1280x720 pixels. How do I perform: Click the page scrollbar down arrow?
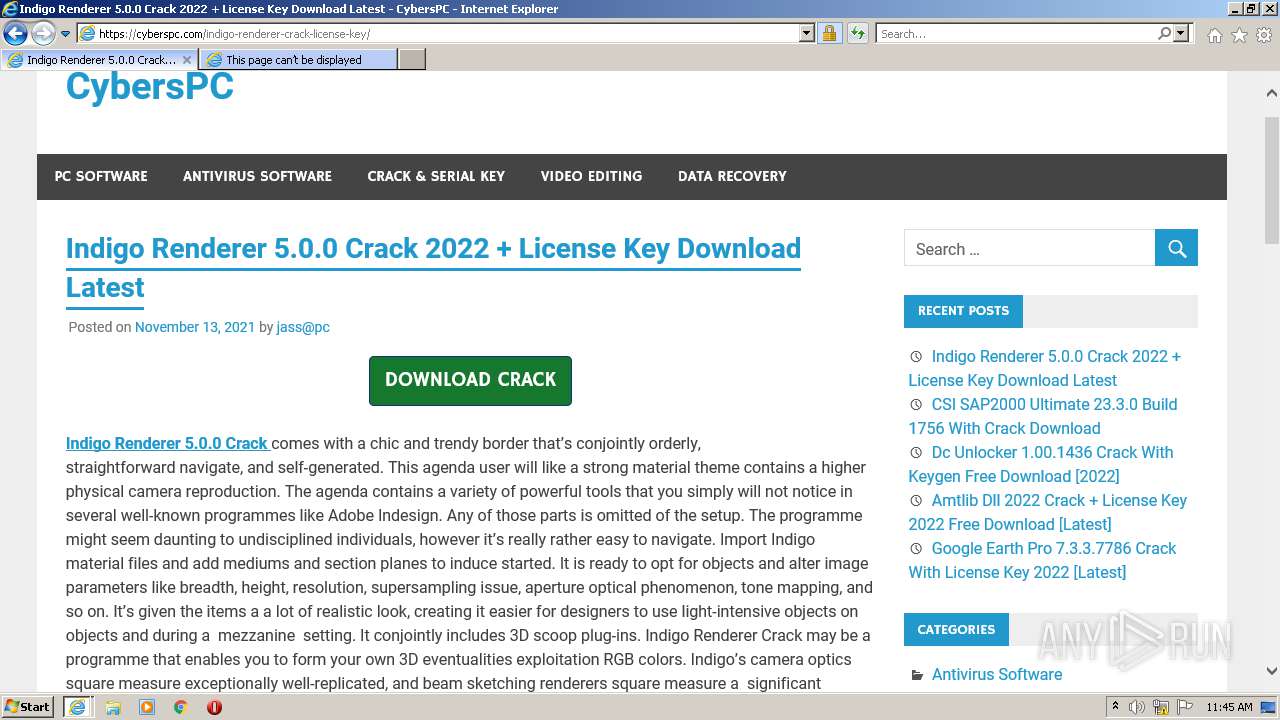[x=1271, y=672]
